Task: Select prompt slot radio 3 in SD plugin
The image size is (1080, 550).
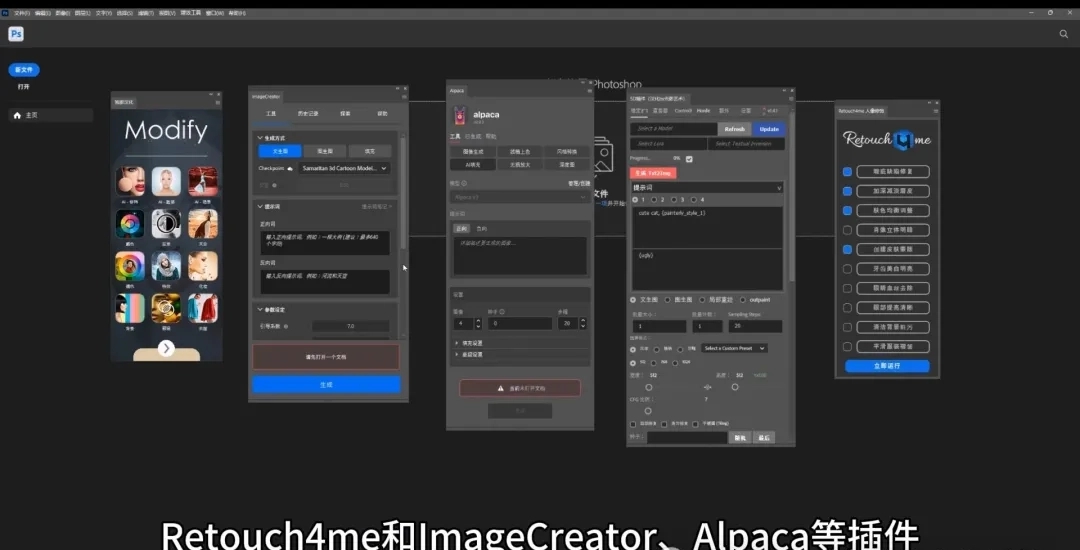Action: [674, 200]
